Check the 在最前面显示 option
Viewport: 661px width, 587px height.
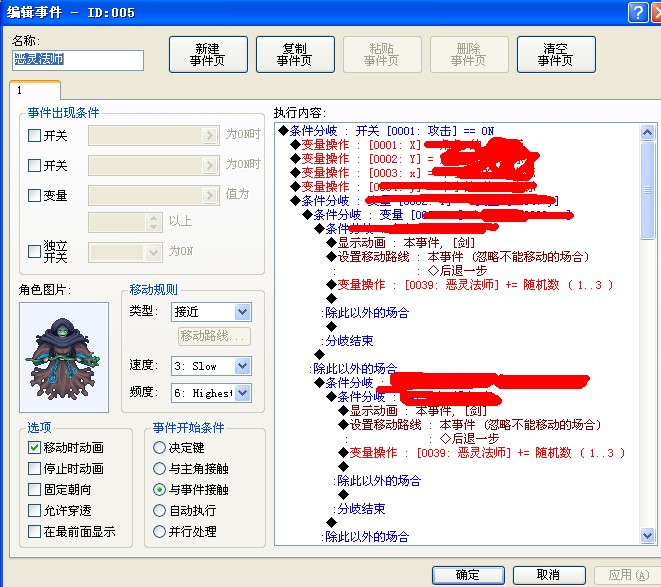coord(34,531)
